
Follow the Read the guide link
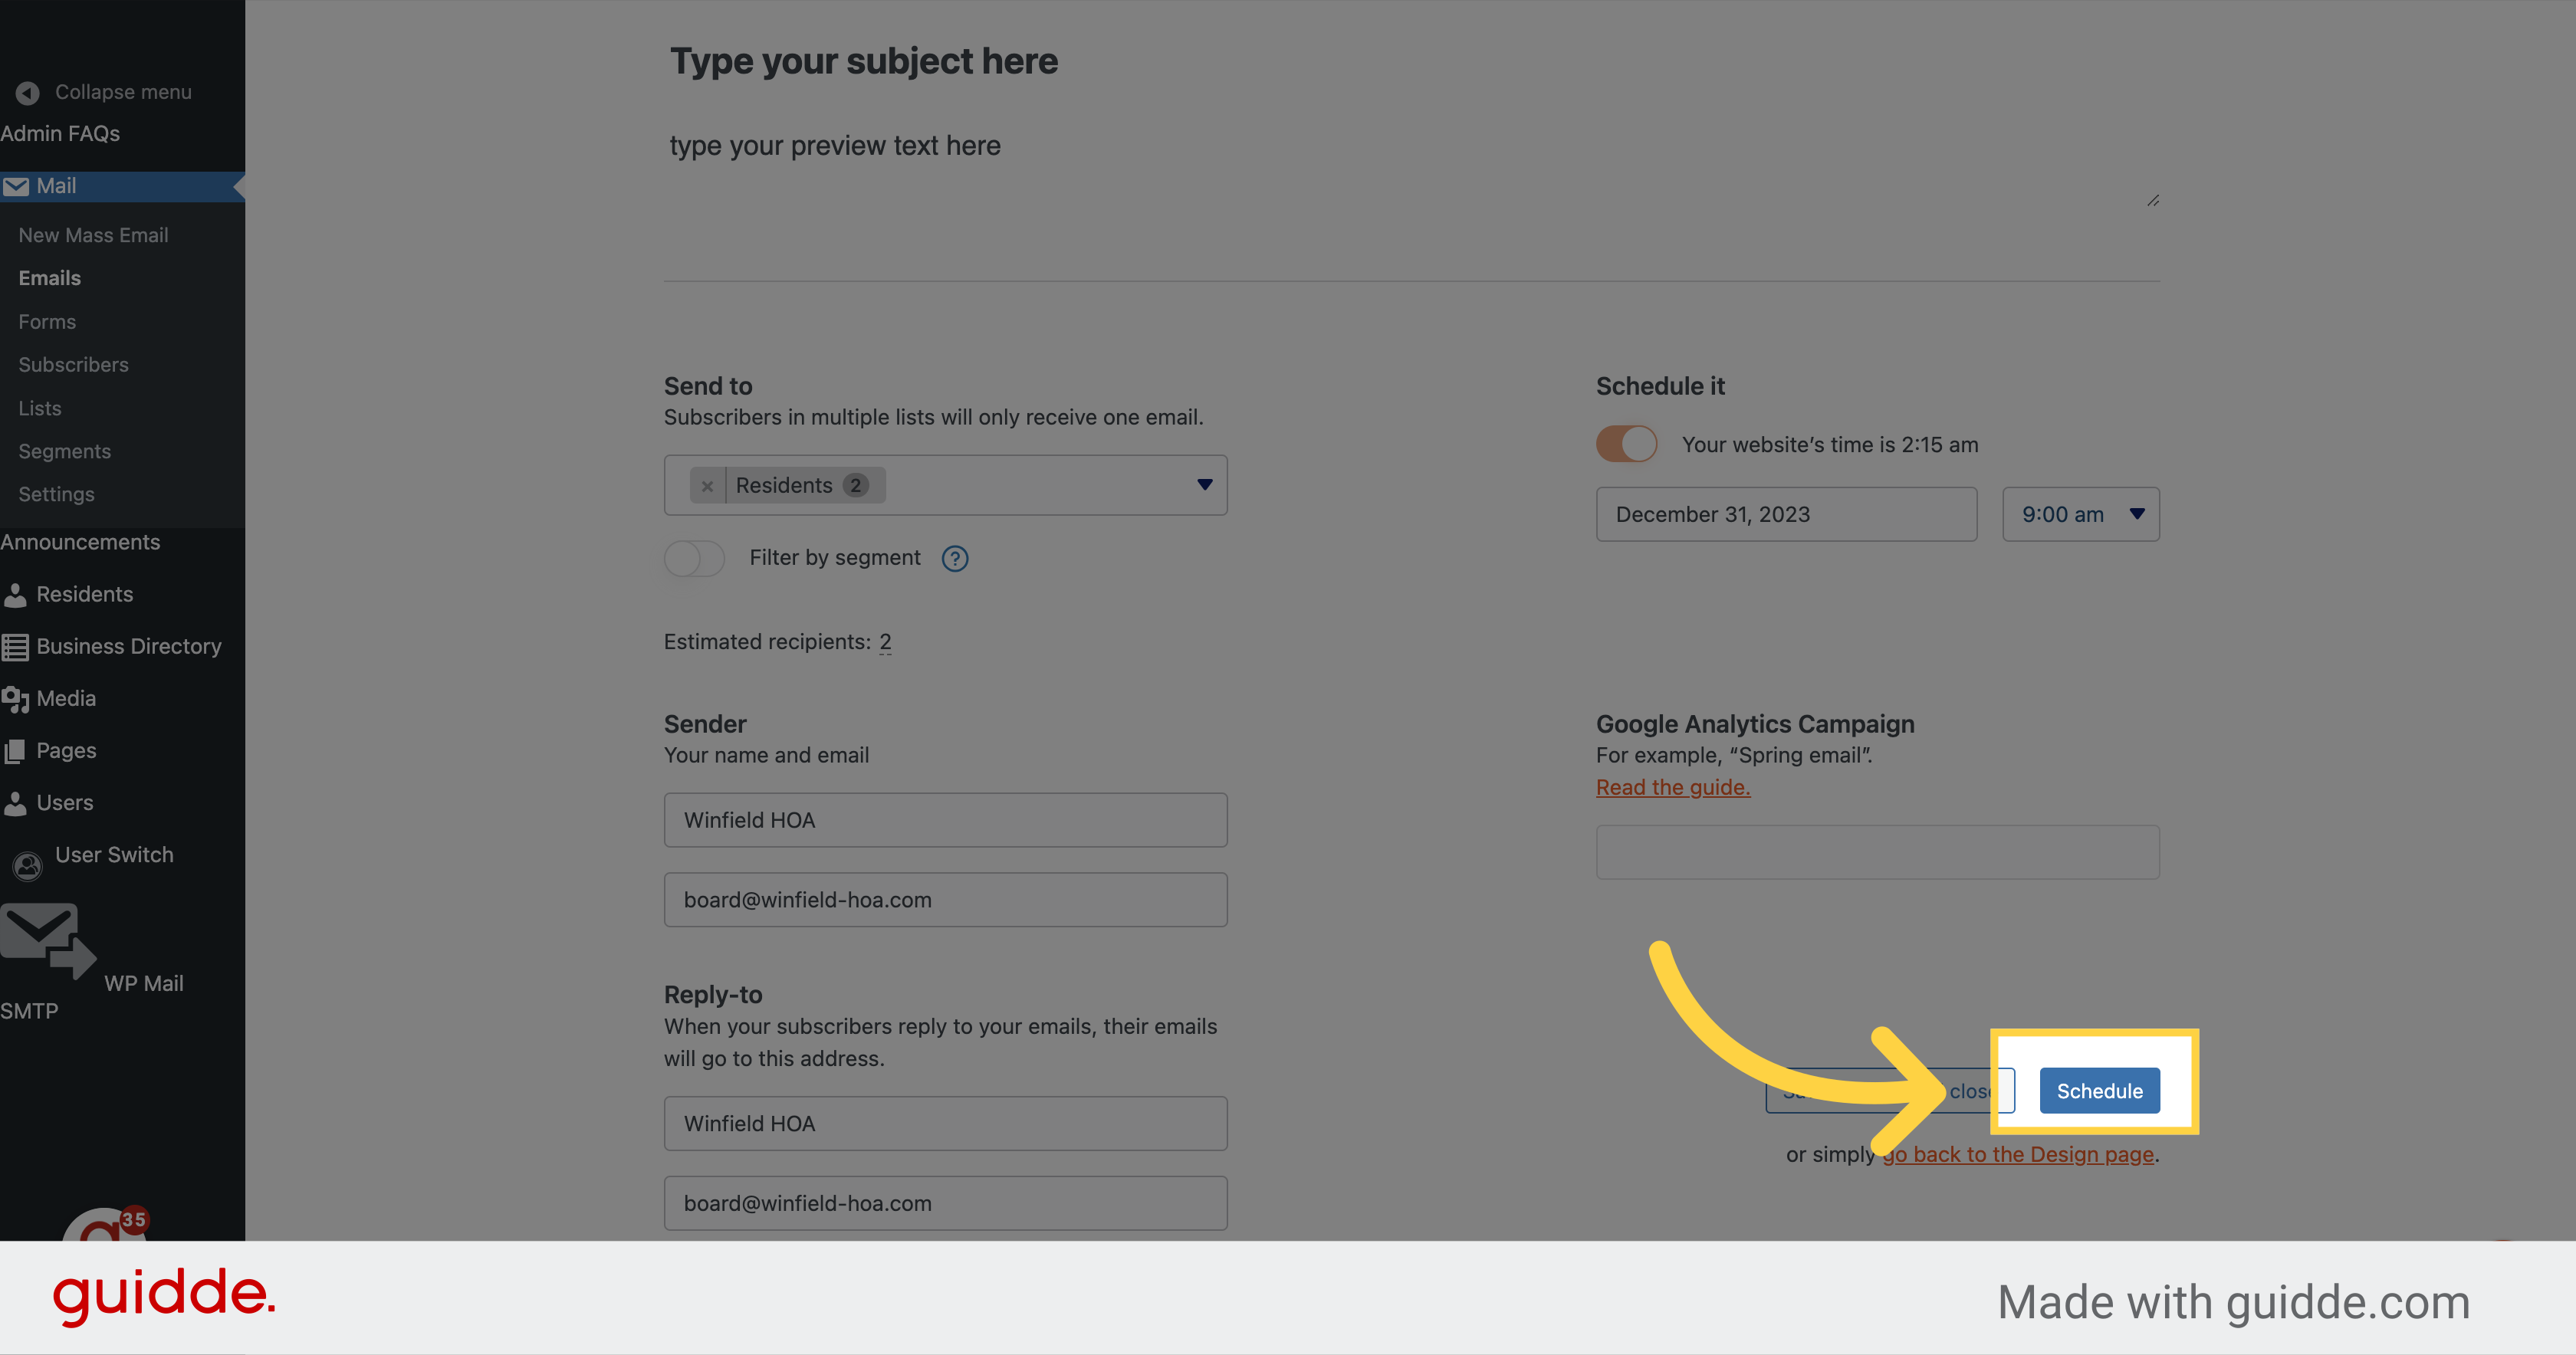click(1672, 787)
